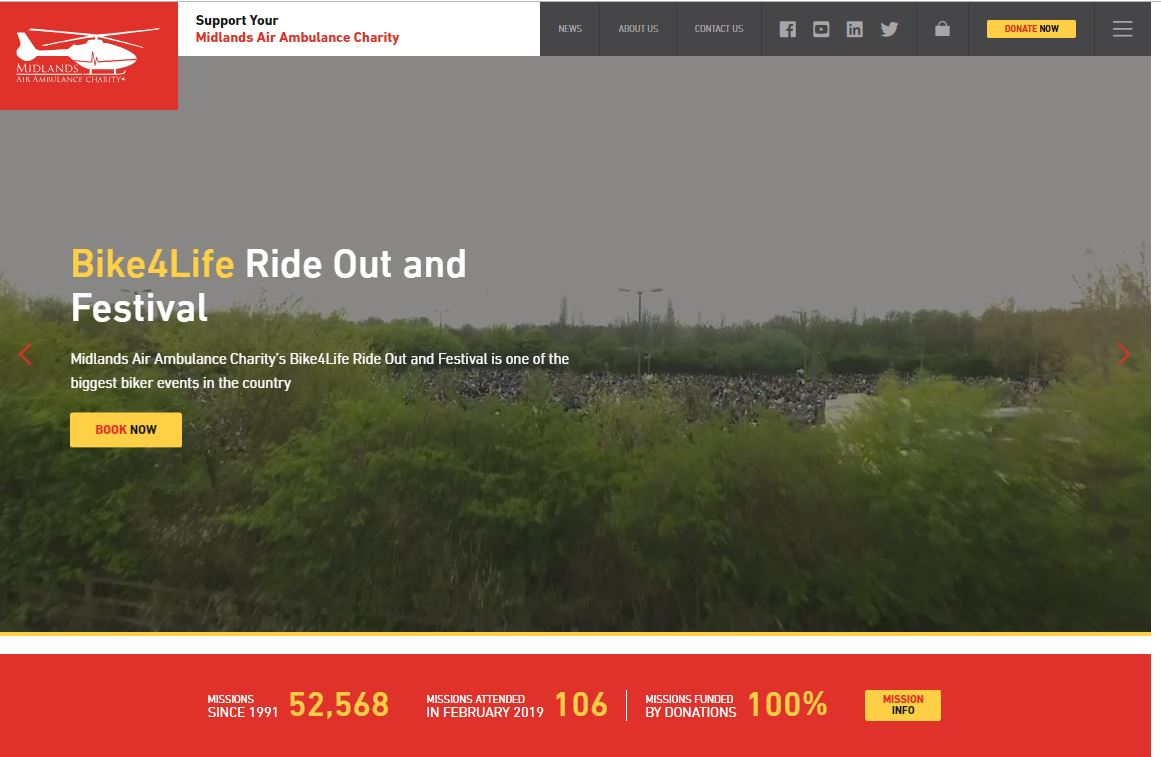This screenshot has height=757, width=1161.
Task: Visit the LinkedIn profile icon
Action: [855, 29]
